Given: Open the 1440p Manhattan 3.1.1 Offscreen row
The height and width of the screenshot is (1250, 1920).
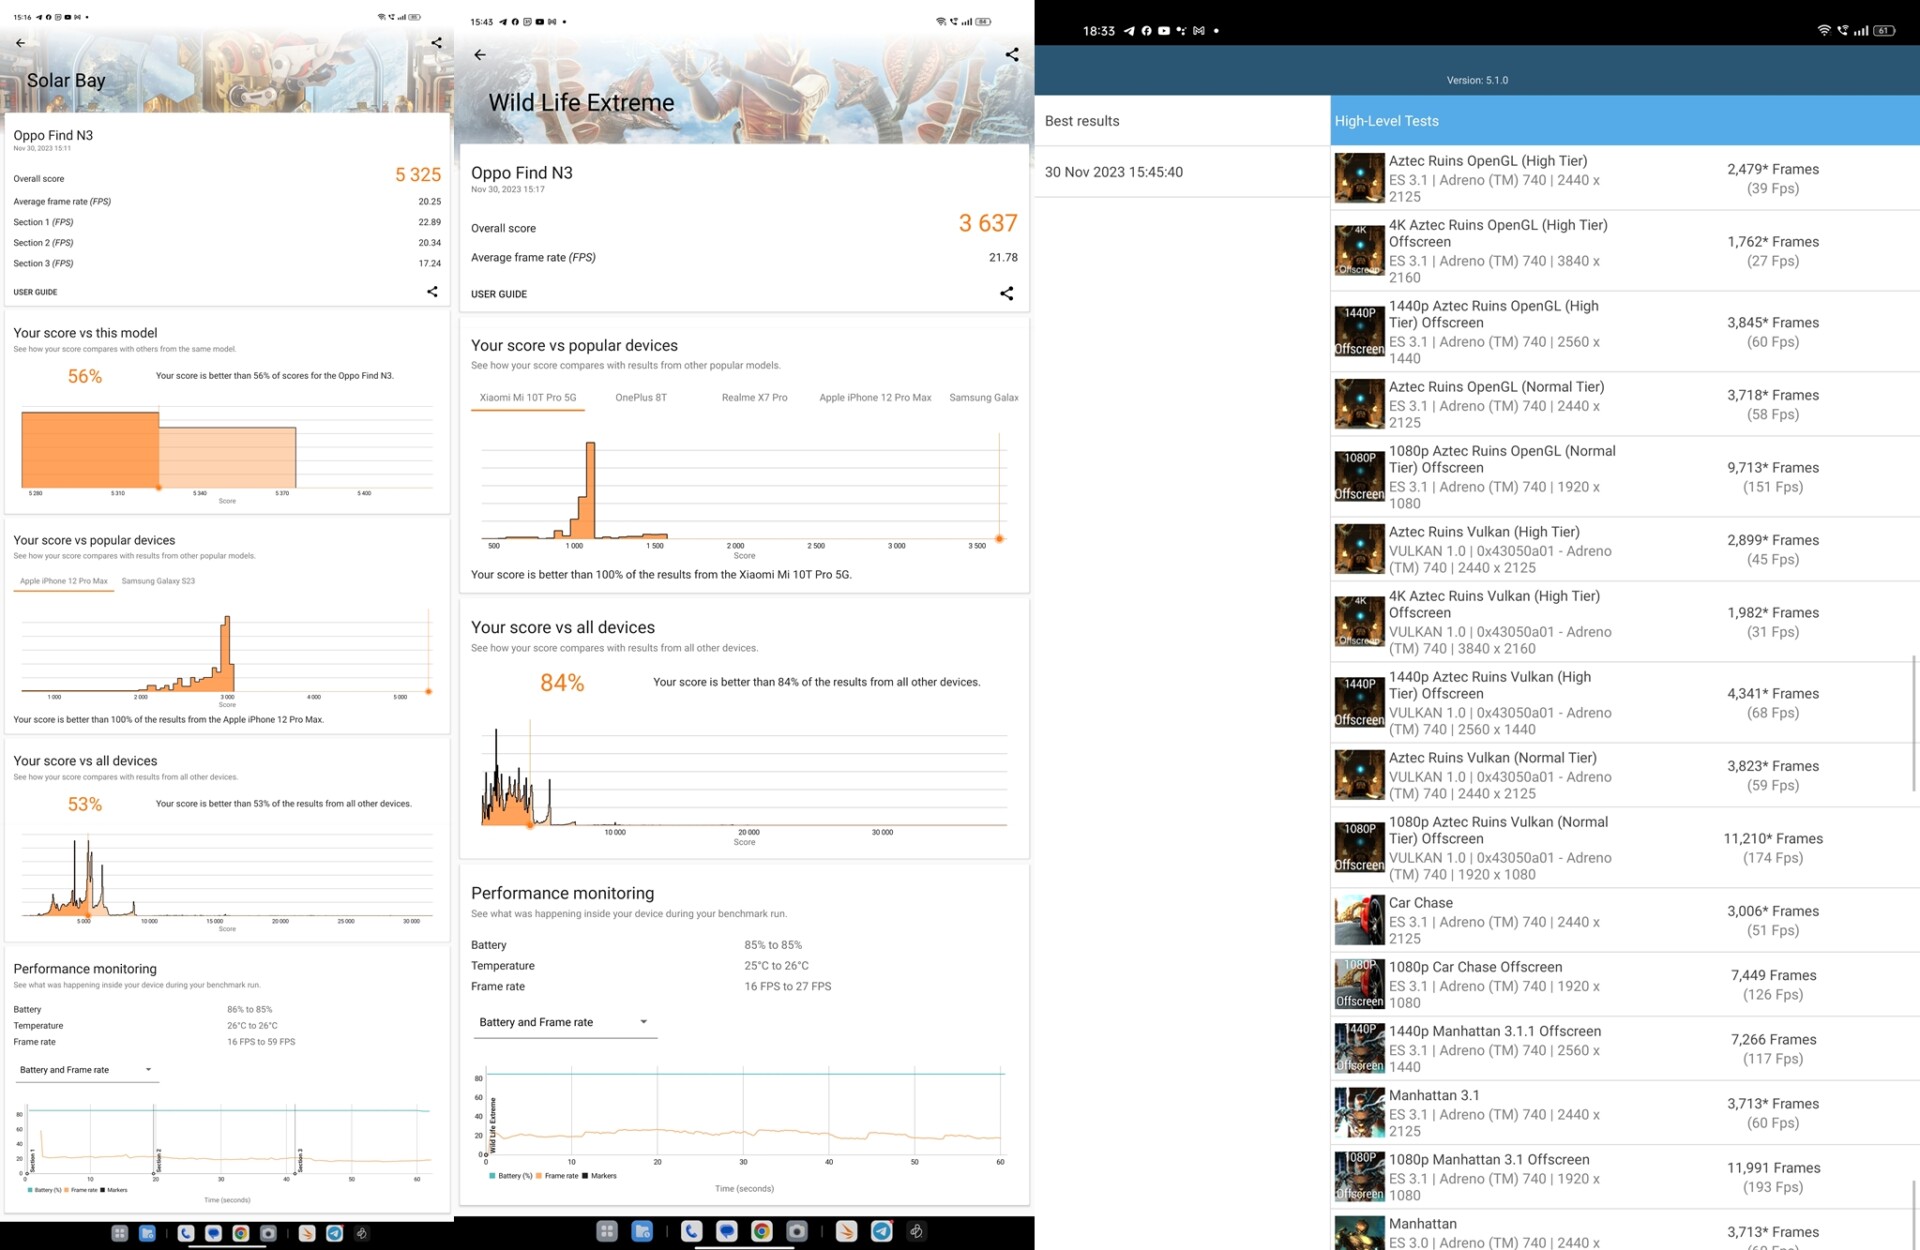Looking at the screenshot, I should [x=1625, y=1049].
